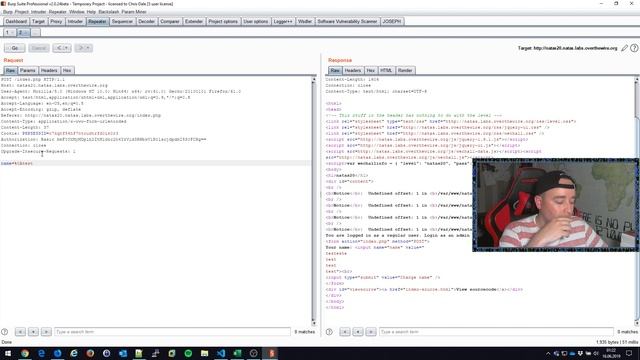
Task: Show request Params view
Action: click(28, 71)
